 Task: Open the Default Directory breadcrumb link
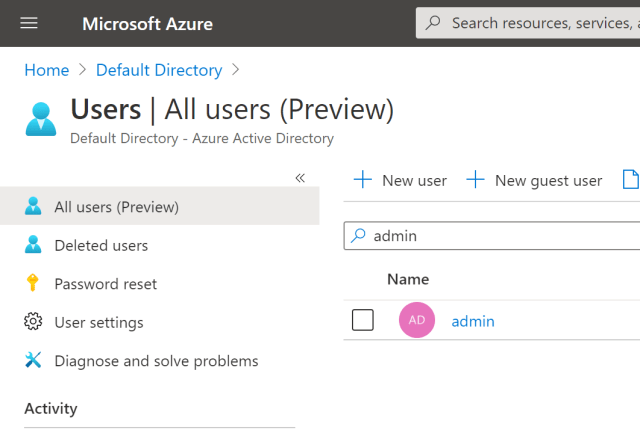click(x=159, y=70)
